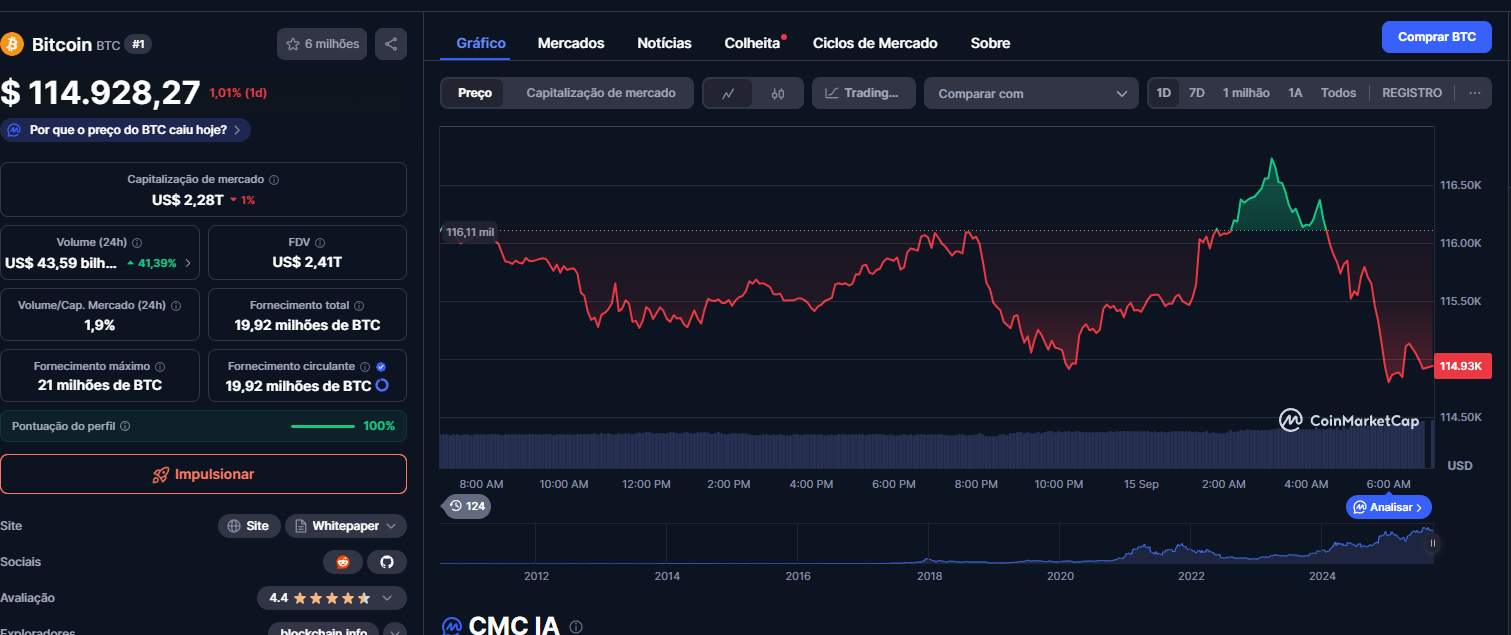Toggle REGISTRO scale option
1511x635 pixels.
(x=1412, y=93)
